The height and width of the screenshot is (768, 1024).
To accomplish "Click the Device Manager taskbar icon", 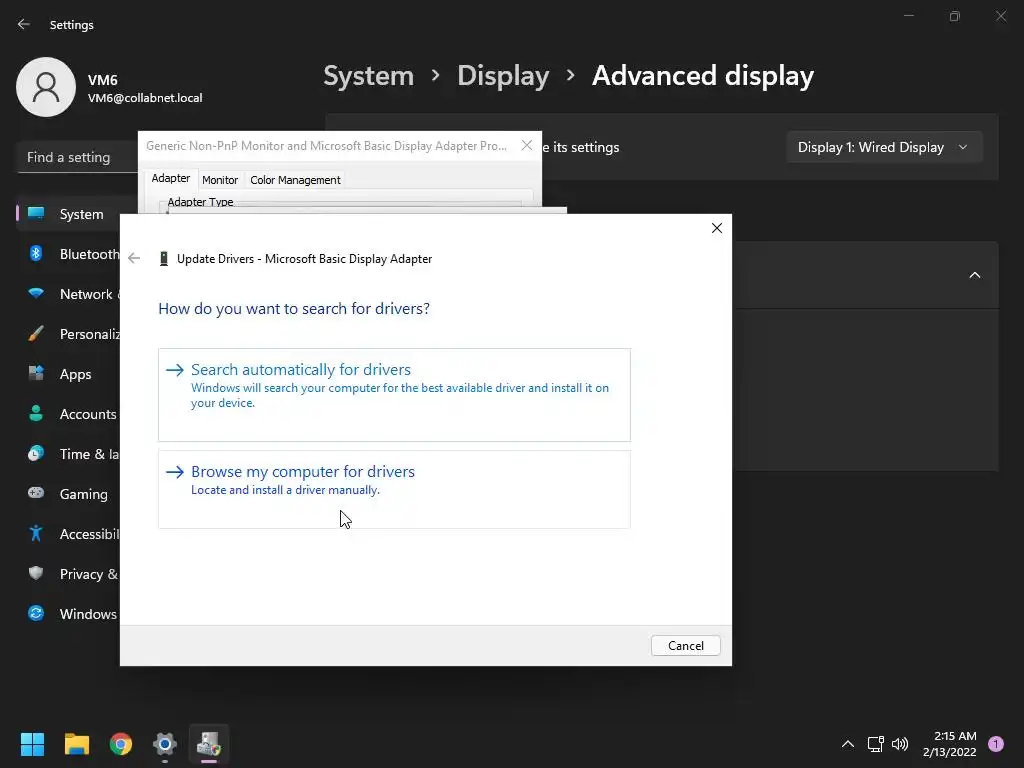I will pyautogui.click(x=209, y=744).
